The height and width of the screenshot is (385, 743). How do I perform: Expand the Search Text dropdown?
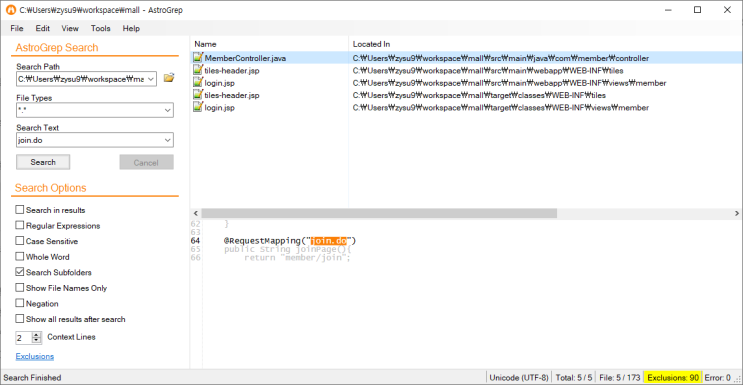click(168, 140)
